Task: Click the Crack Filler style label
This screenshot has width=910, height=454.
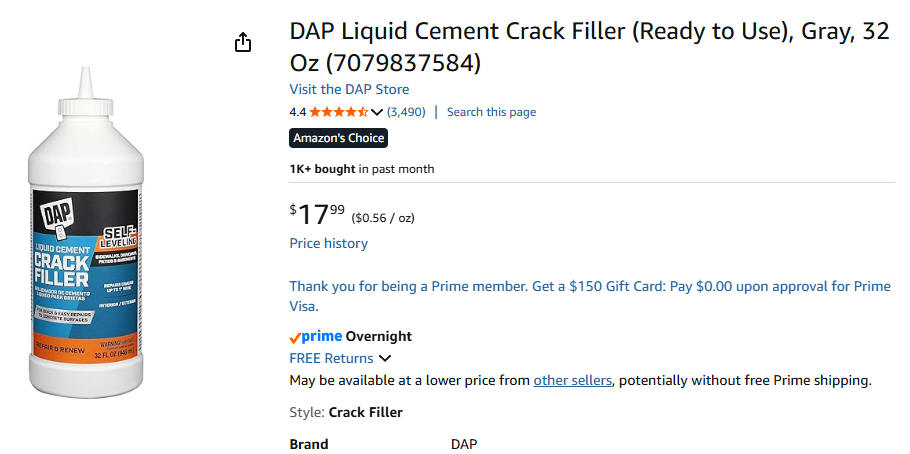Action: point(365,412)
